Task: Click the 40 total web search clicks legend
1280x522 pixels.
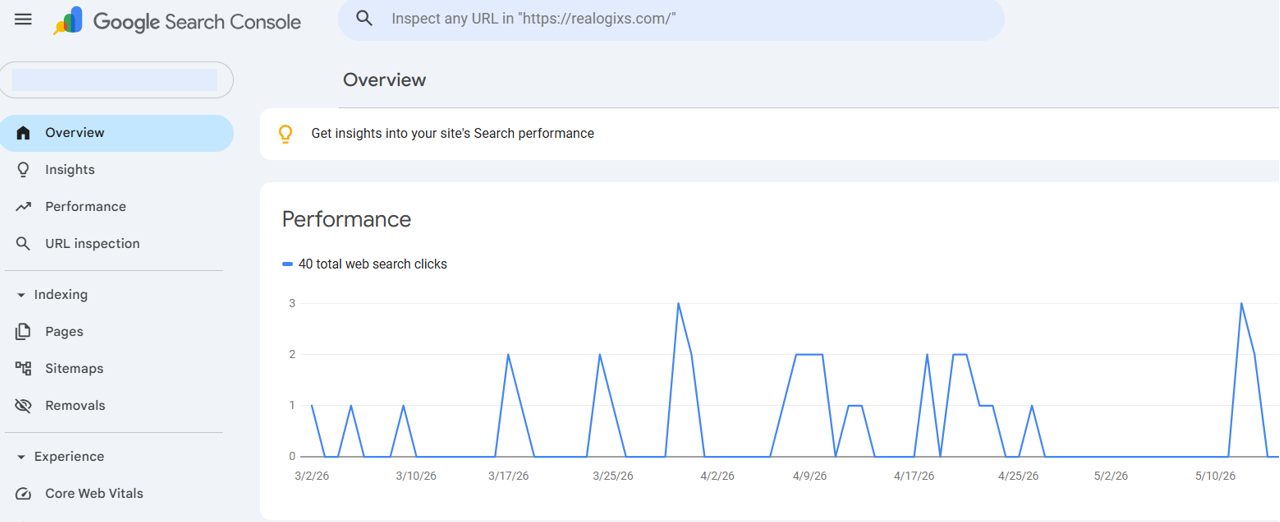Action: click(372, 264)
